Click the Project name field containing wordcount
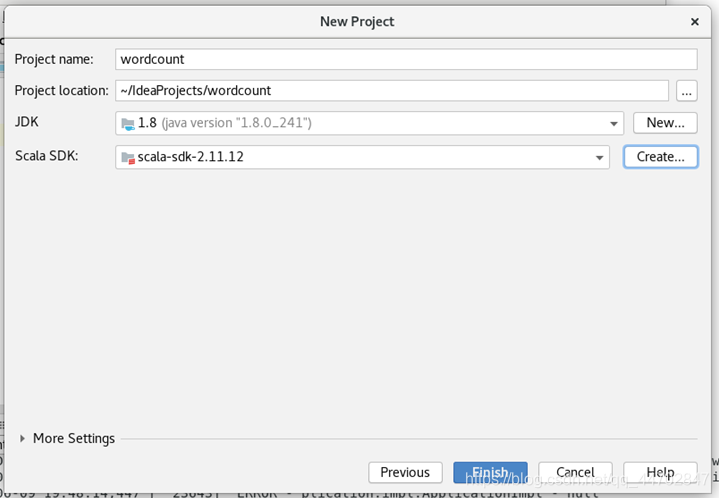Viewport: 719px width, 498px height. (x=406, y=59)
